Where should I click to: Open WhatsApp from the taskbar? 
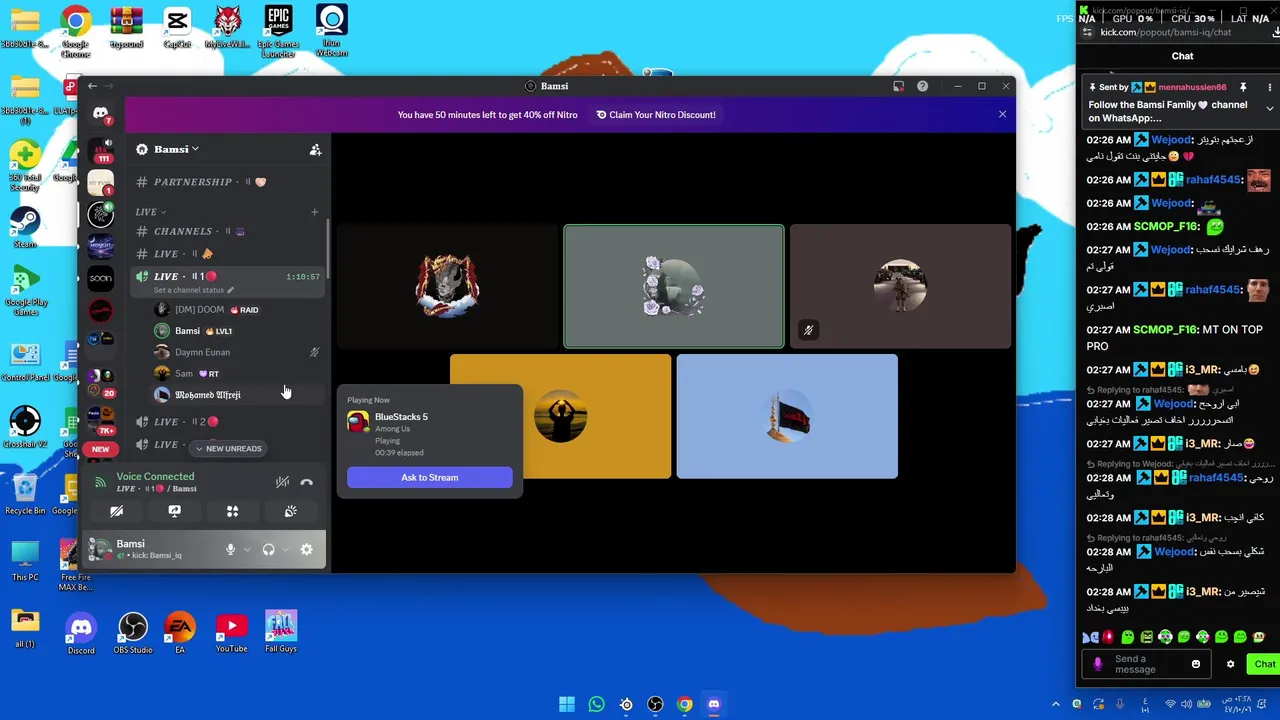click(596, 704)
